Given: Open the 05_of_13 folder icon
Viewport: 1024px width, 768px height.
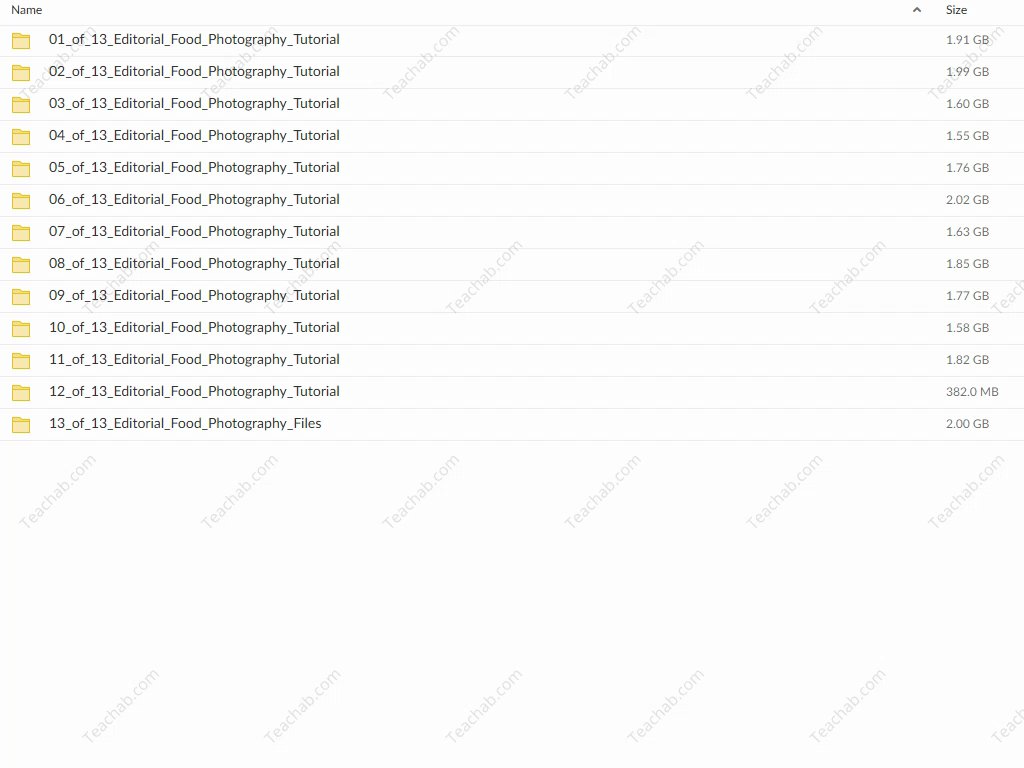Looking at the screenshot, I should pos(21,168).
